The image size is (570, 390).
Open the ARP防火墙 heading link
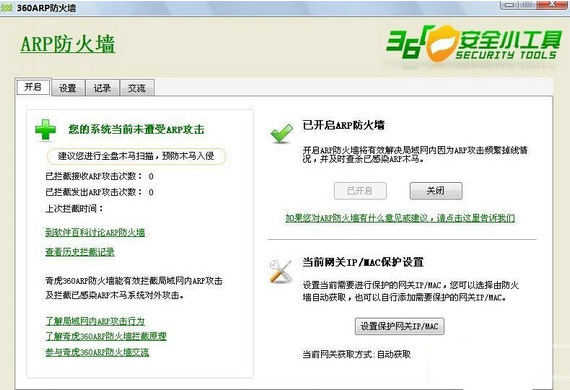(x=68, y=44)
